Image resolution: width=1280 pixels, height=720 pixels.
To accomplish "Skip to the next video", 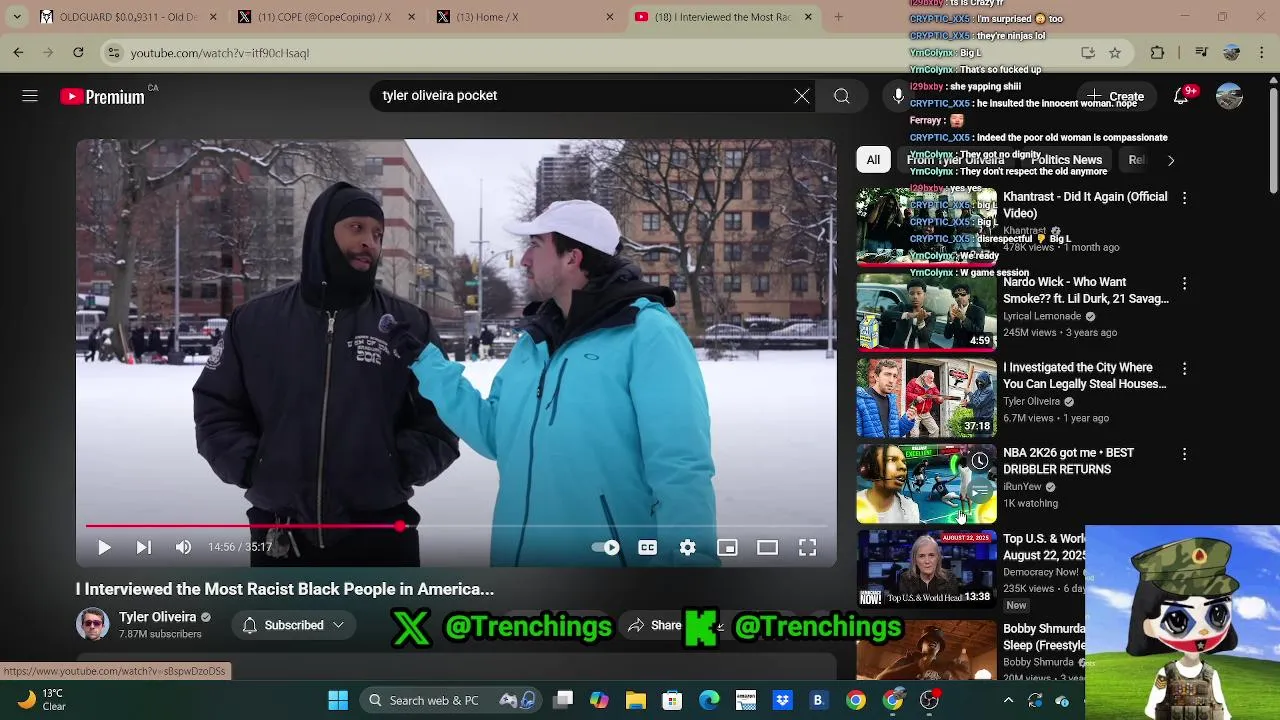I will pos(143,547).
